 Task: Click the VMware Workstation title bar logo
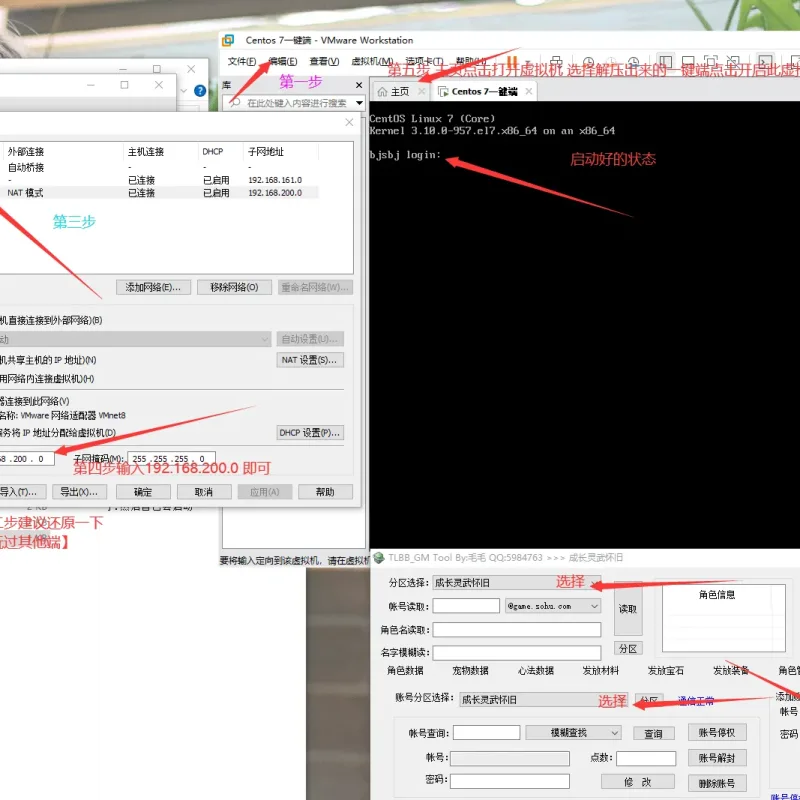[x=228, y=40]
